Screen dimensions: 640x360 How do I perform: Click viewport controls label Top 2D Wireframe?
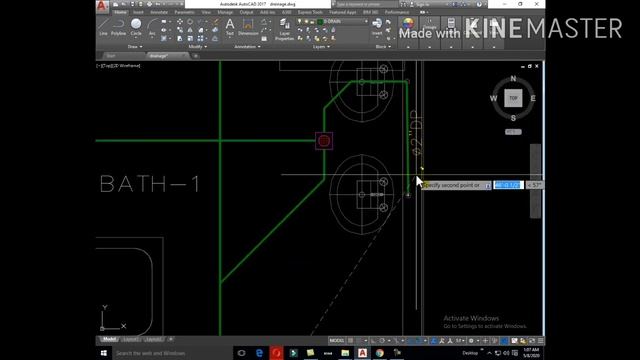tap(118, 65)
